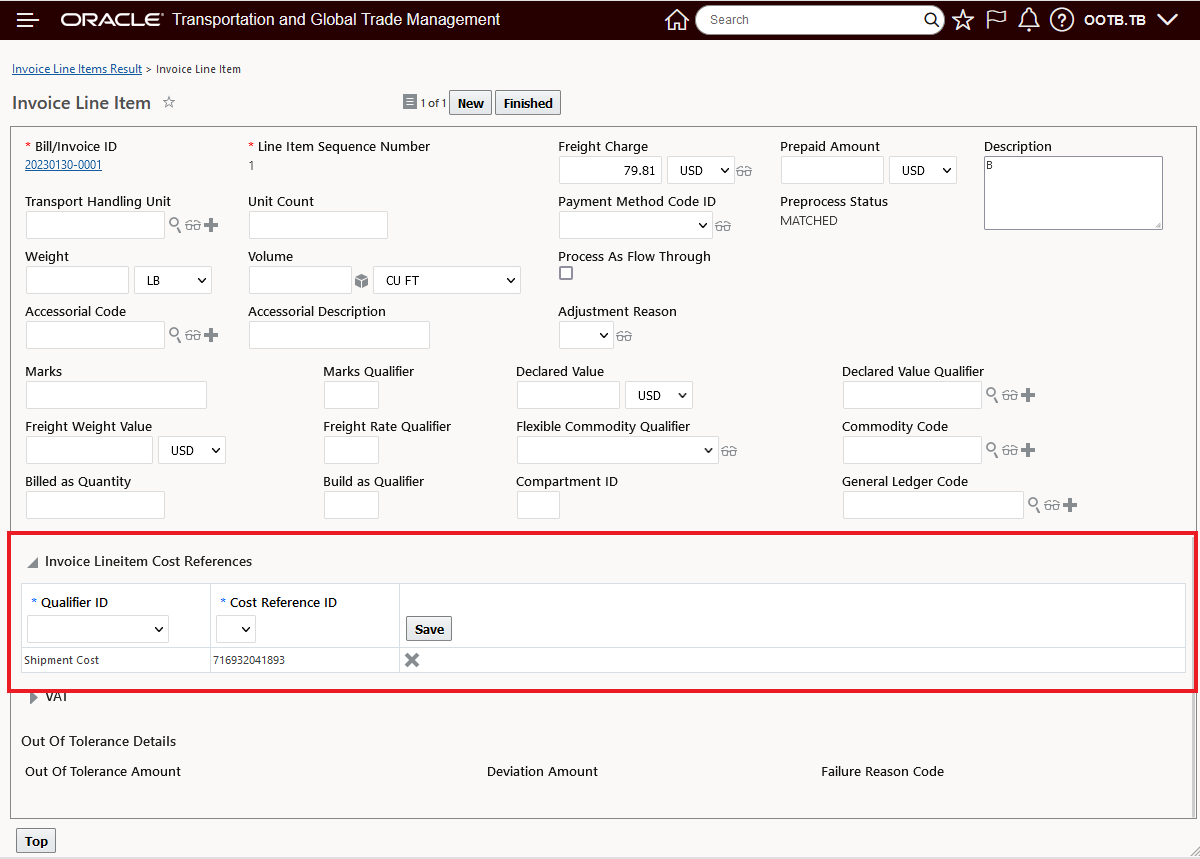Expand the VAT section
Viewport: 1200px width, 859px height.
pos(34,697)
